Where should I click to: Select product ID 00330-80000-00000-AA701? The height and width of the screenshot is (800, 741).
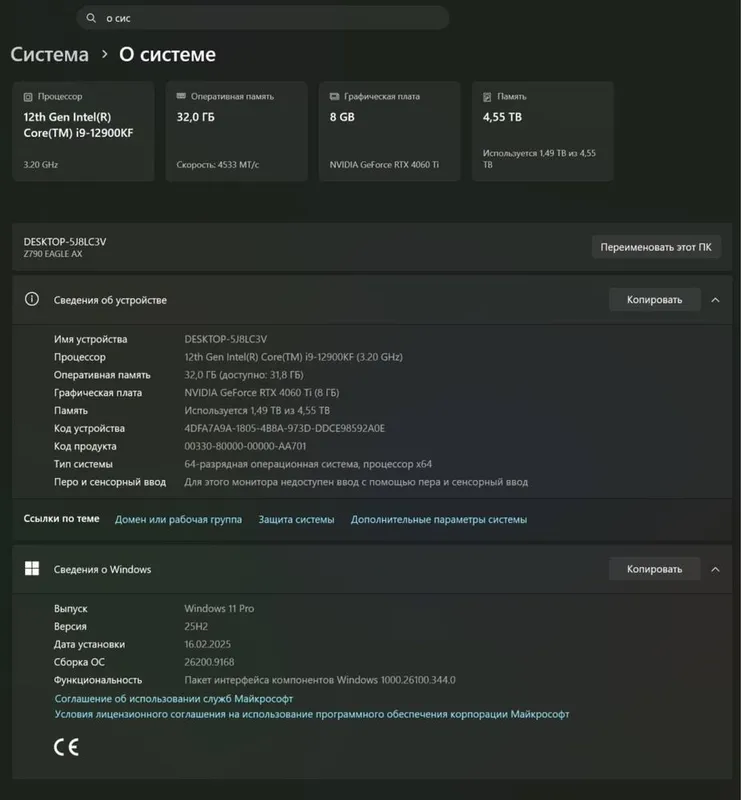(x=245, y=446)
